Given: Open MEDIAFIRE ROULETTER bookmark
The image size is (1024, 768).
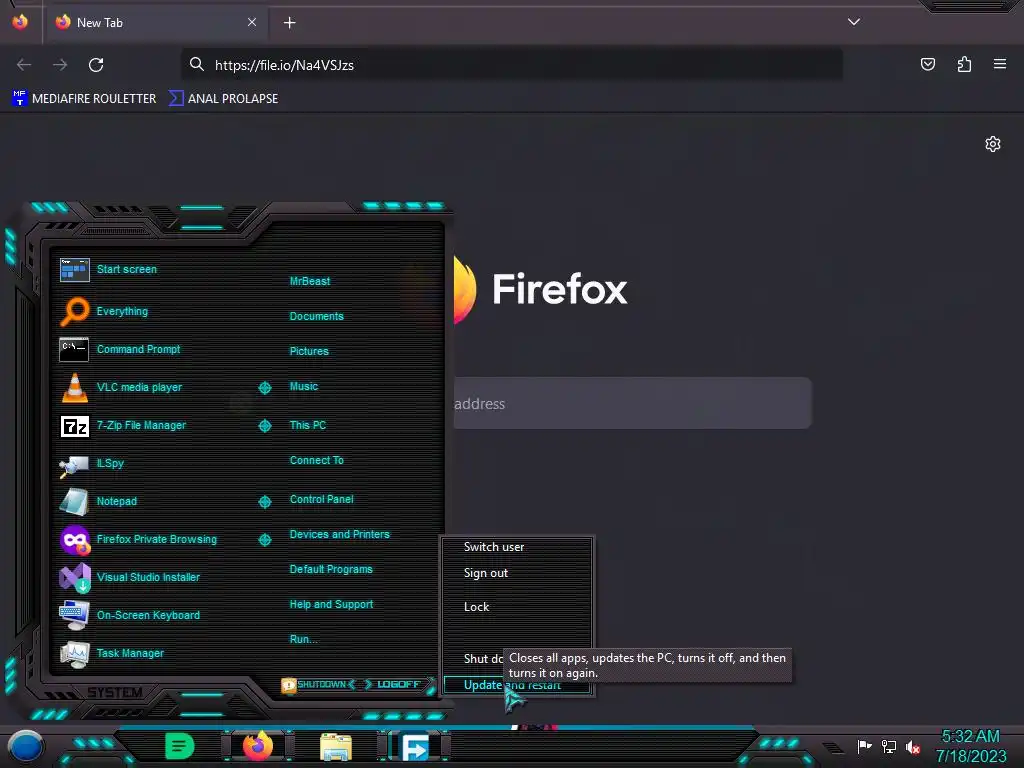Looking at the screenshot, I should coord(84,99).
